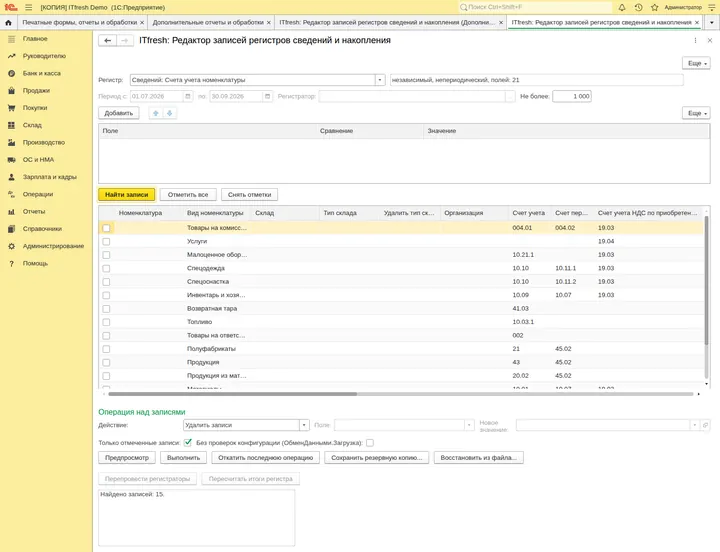Switch to third ITfresh Редактор записей tab
This screenshot has width=720, height=552.
[x=388, y=22]
